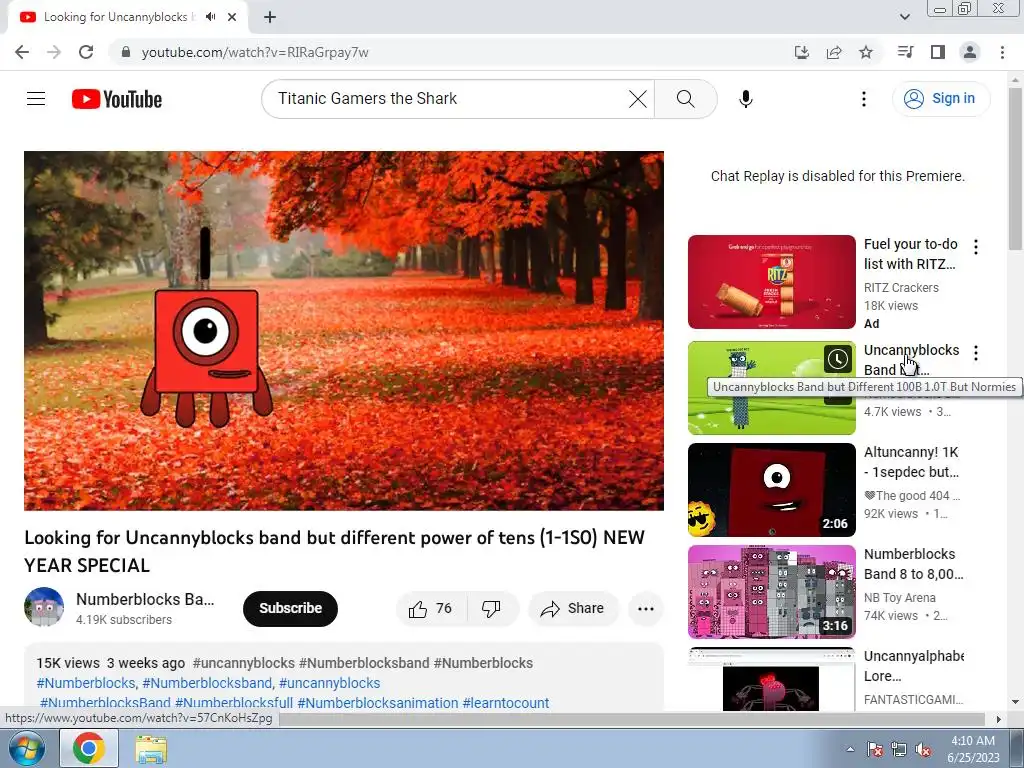Screen dimensions: 1024x768
Task: Open more actions ellipsis beside Share
Action: tap(645, 609)
